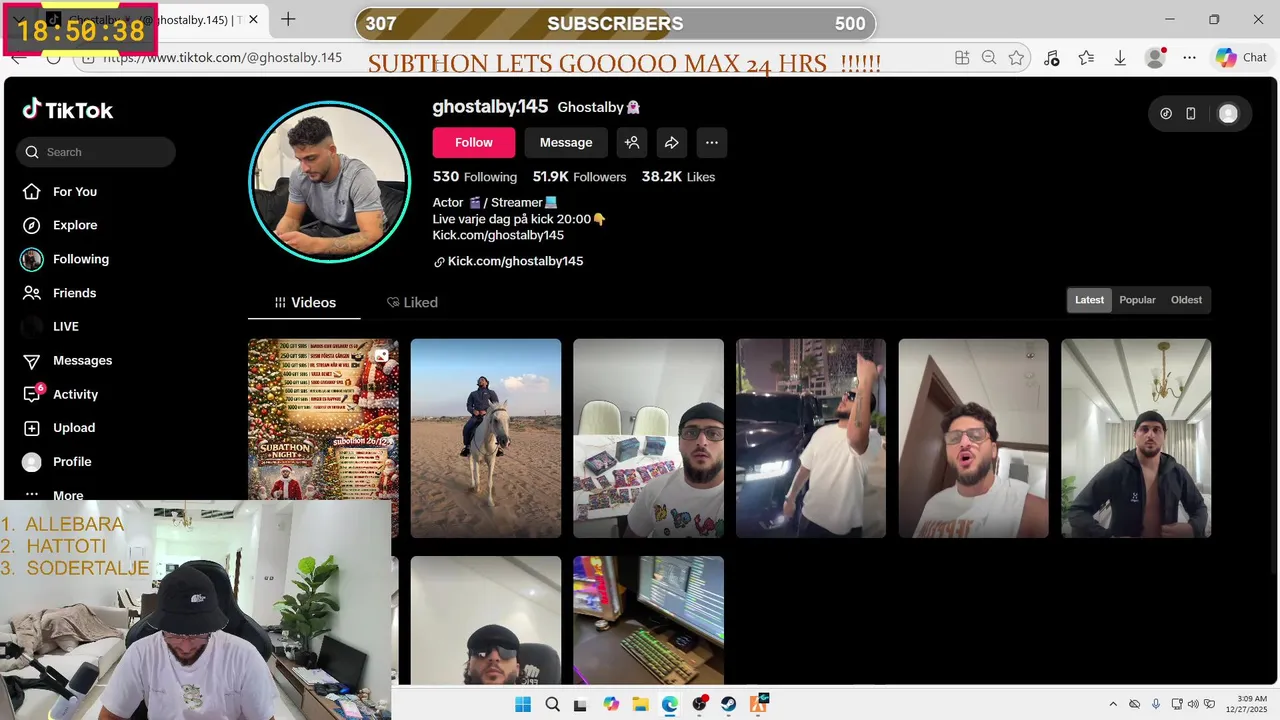Viewport: 1280px width, 720px height.
Task: View the 530 Following list
Action: point(475,177)
